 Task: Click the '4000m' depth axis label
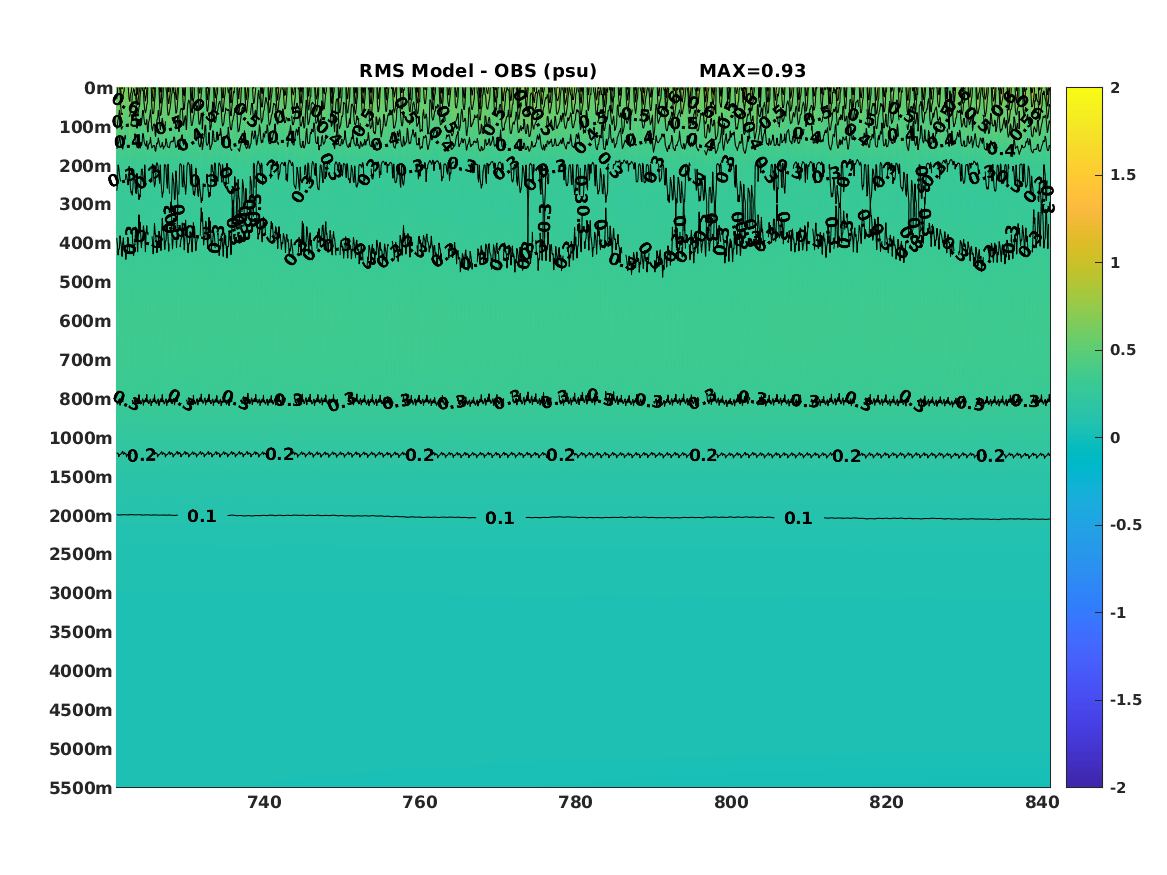81,671
